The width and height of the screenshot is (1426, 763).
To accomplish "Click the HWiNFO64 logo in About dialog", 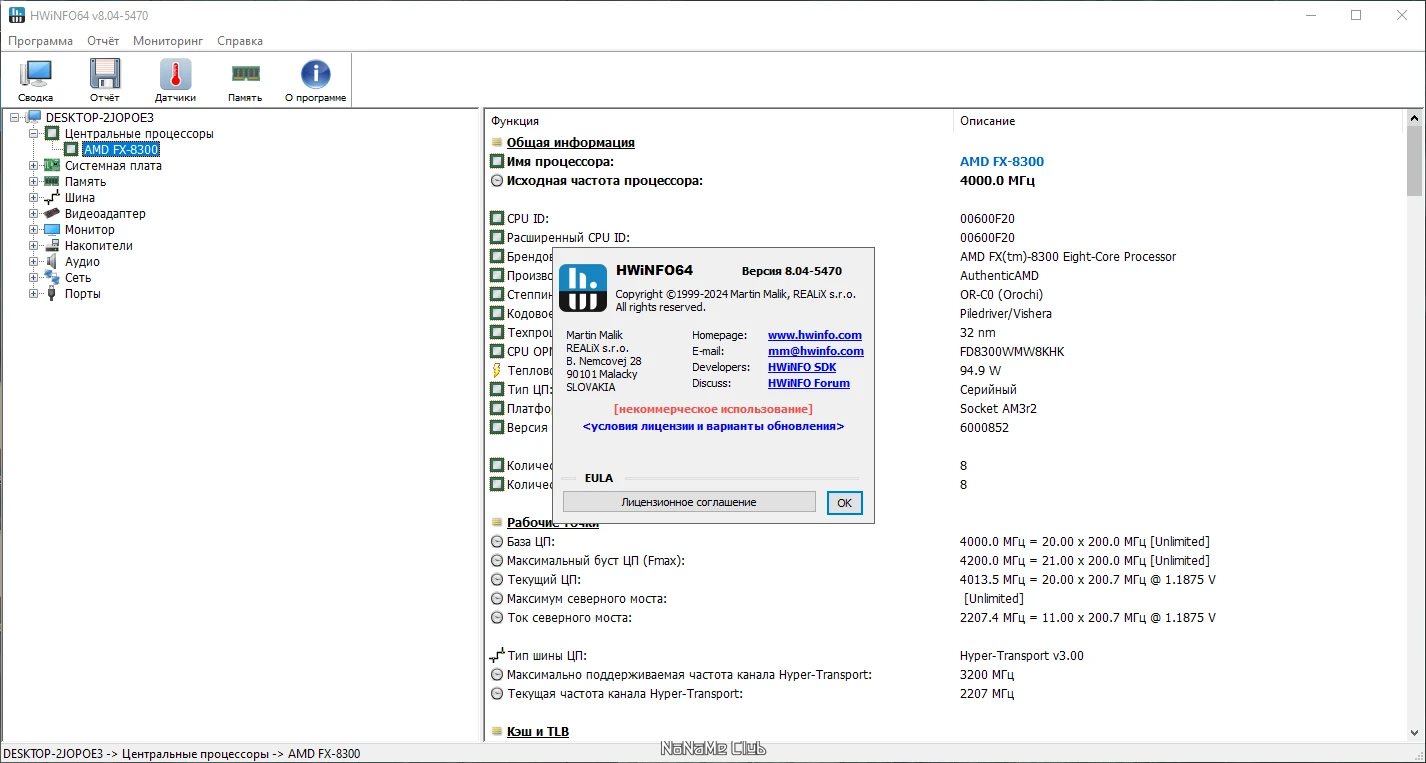I will coord(583,288).
